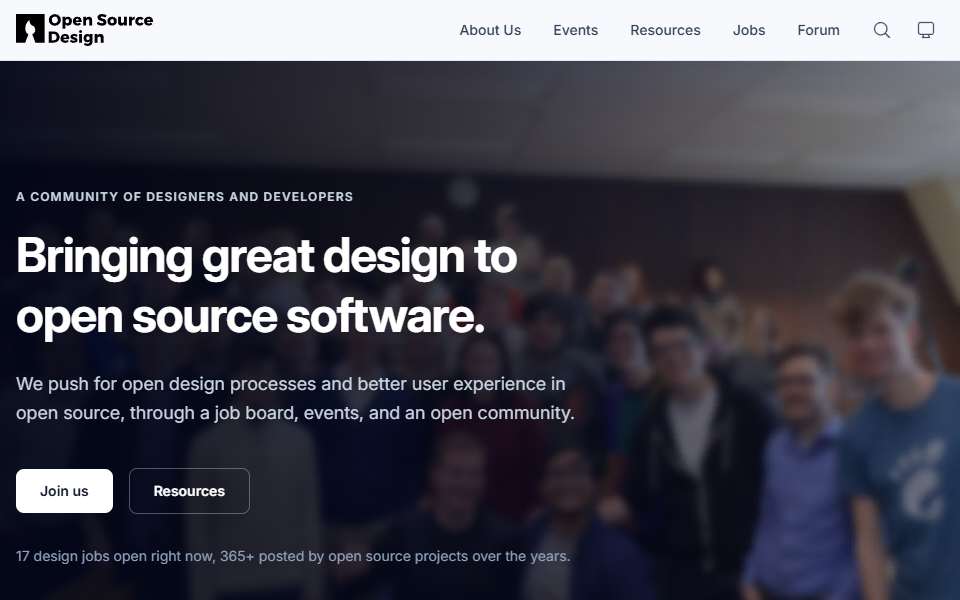The width and height of the screenshot is (960, 600).
Task: Click the "We push for open design processes" paragraph
Action: point(295,399)
